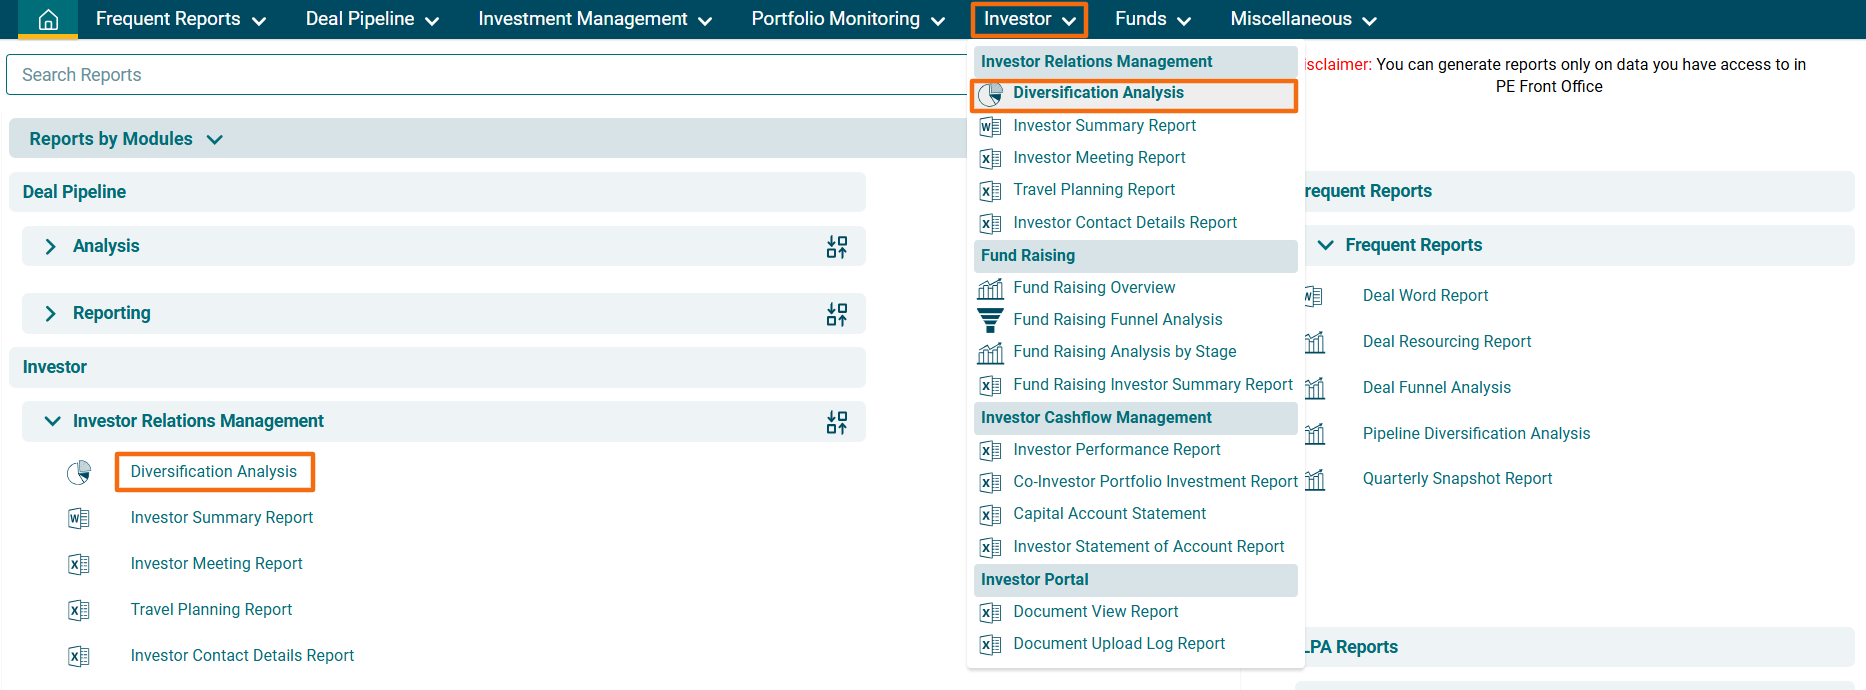Open the Quarterly Snapshot Report link
Viewport: 1866px width, 690px height.
1457,479
